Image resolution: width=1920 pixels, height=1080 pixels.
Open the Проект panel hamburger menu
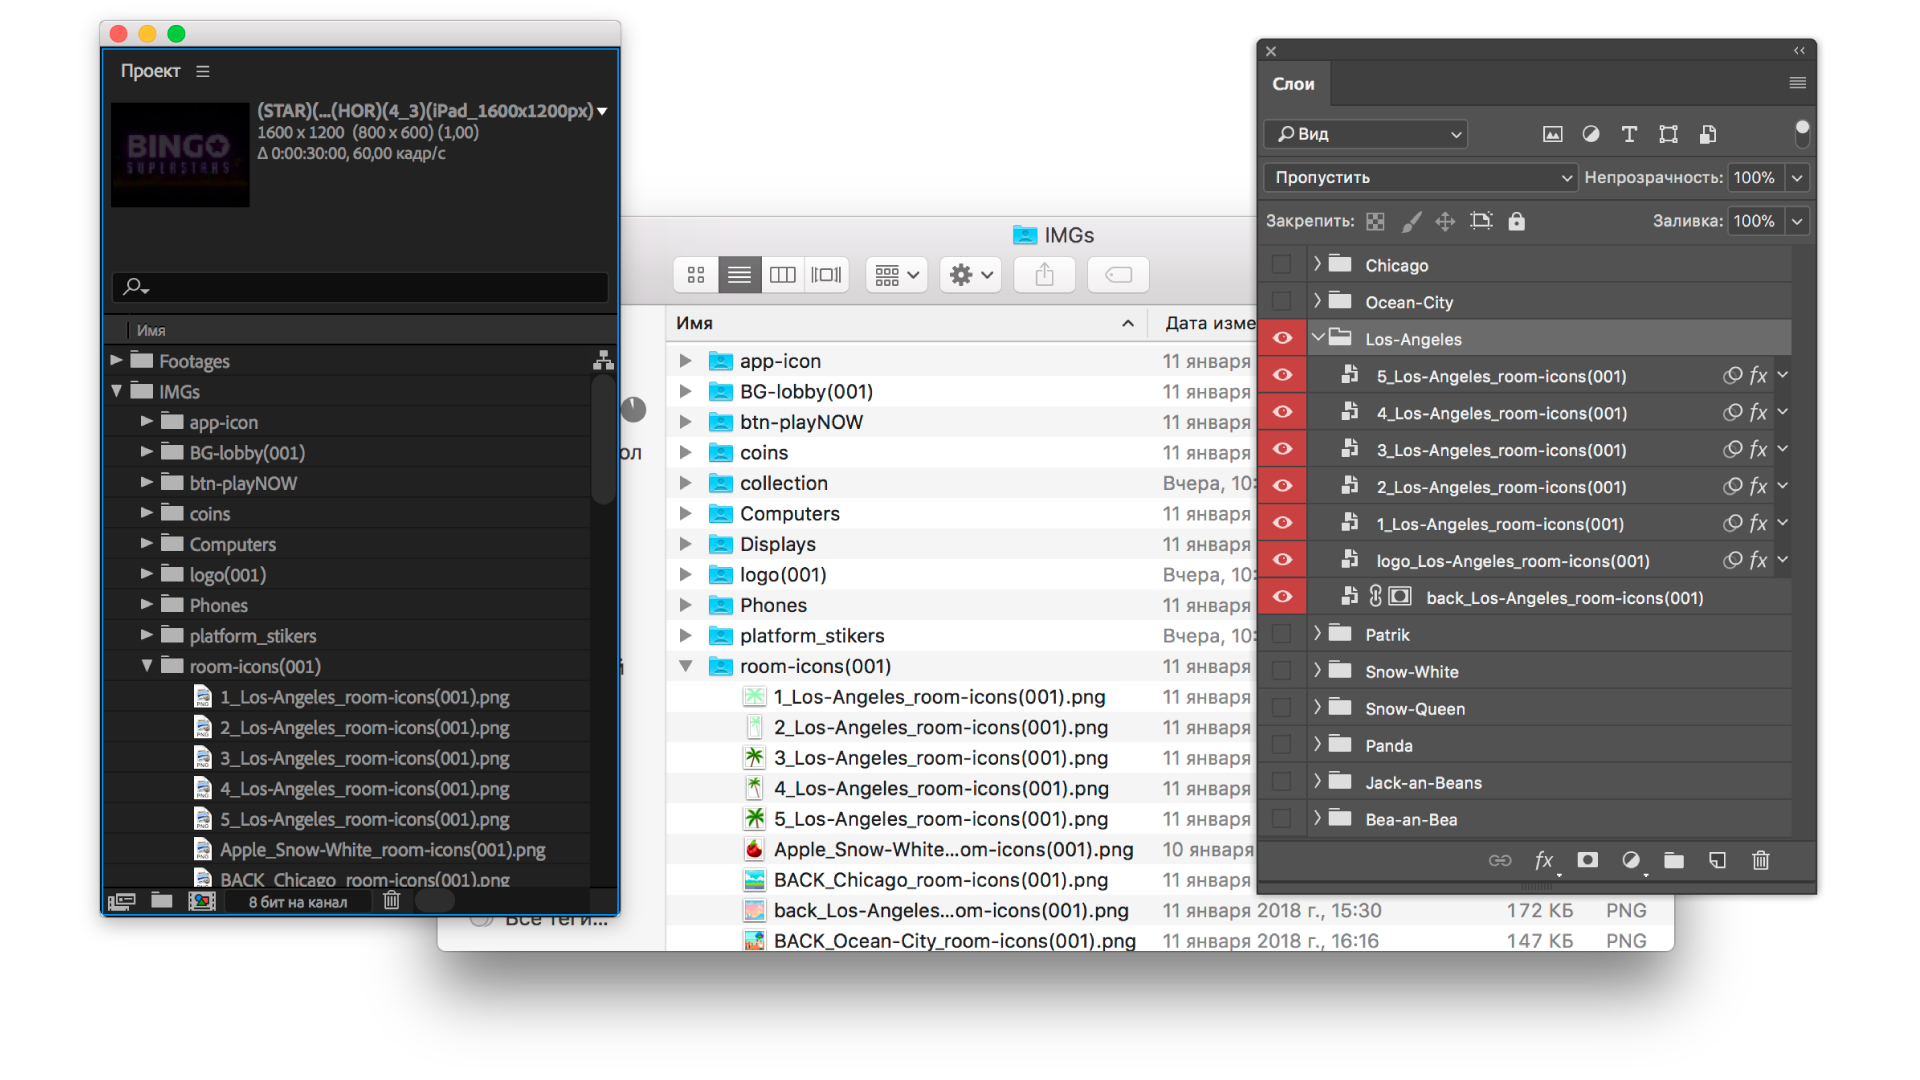tap(203, 71)
